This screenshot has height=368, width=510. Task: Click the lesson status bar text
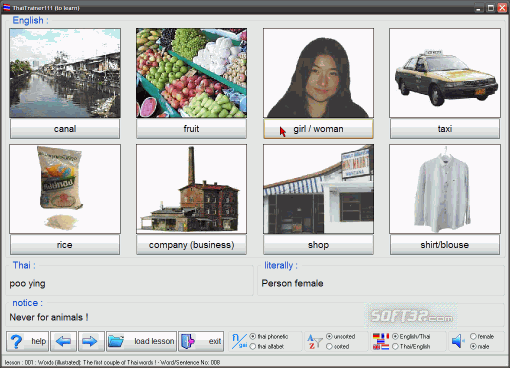coord(112,362)
